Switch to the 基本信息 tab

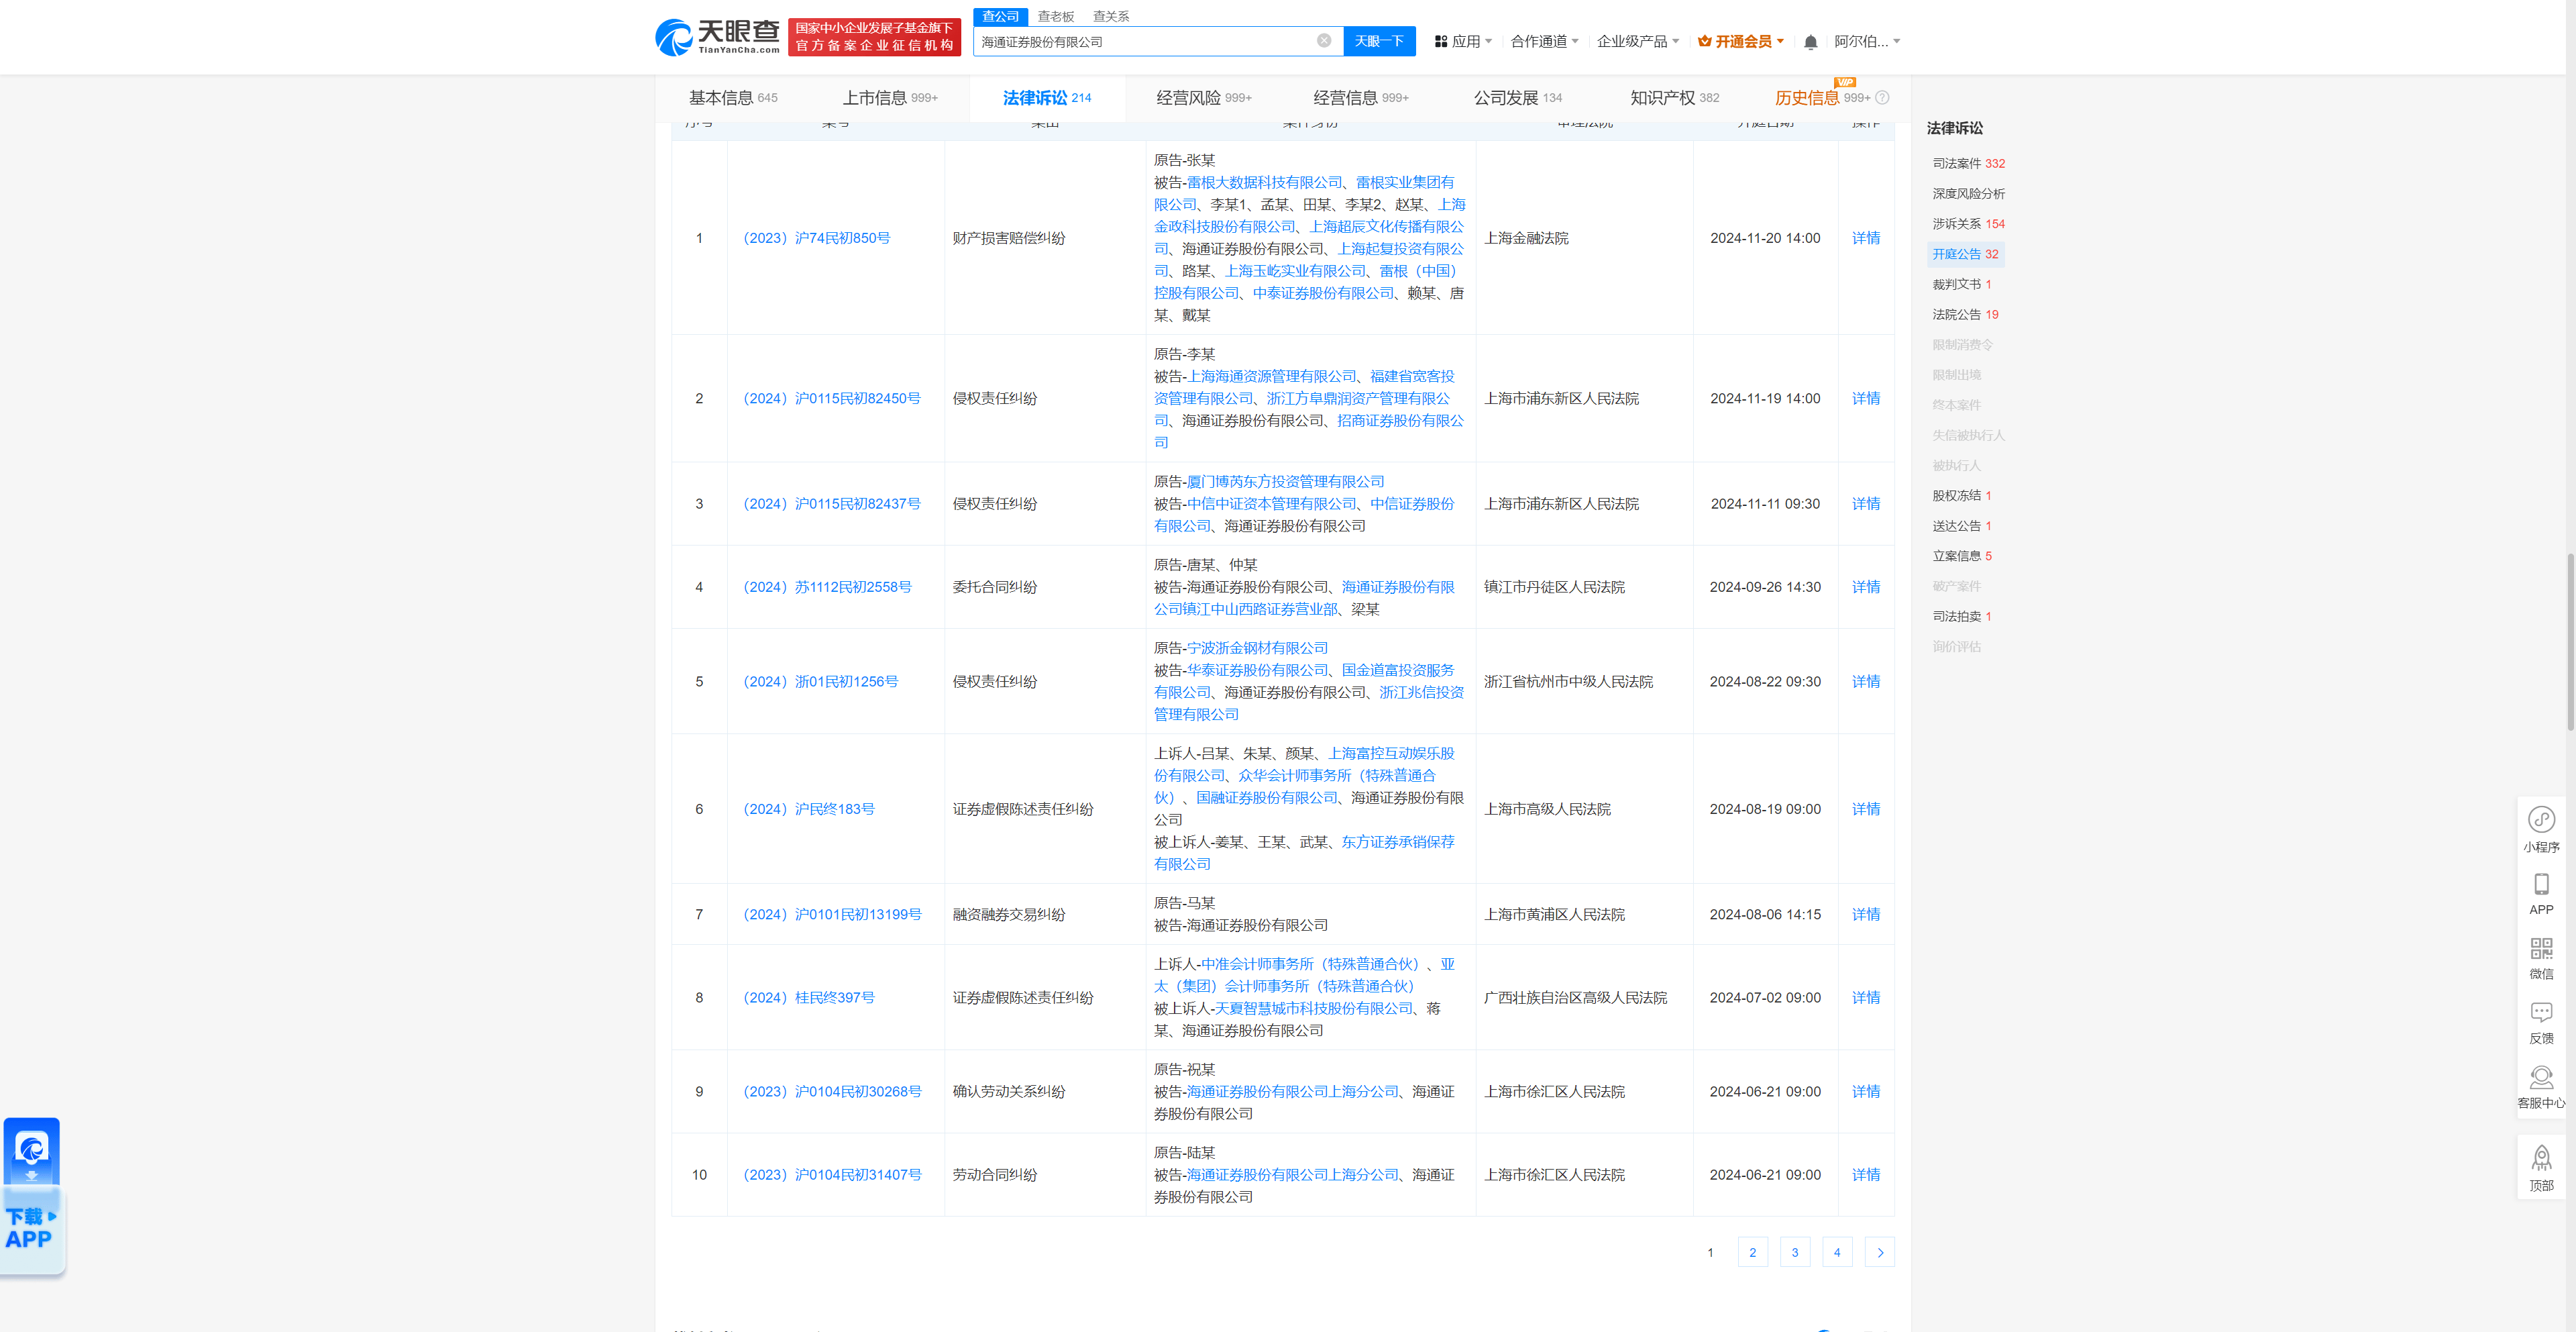(732, 98)
